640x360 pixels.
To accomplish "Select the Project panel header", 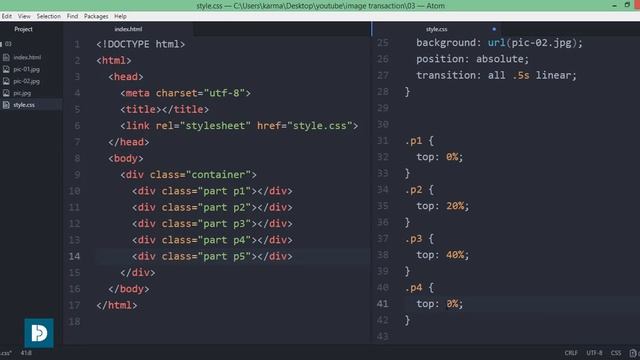I will pyautogui.click(x=23, y=29).
